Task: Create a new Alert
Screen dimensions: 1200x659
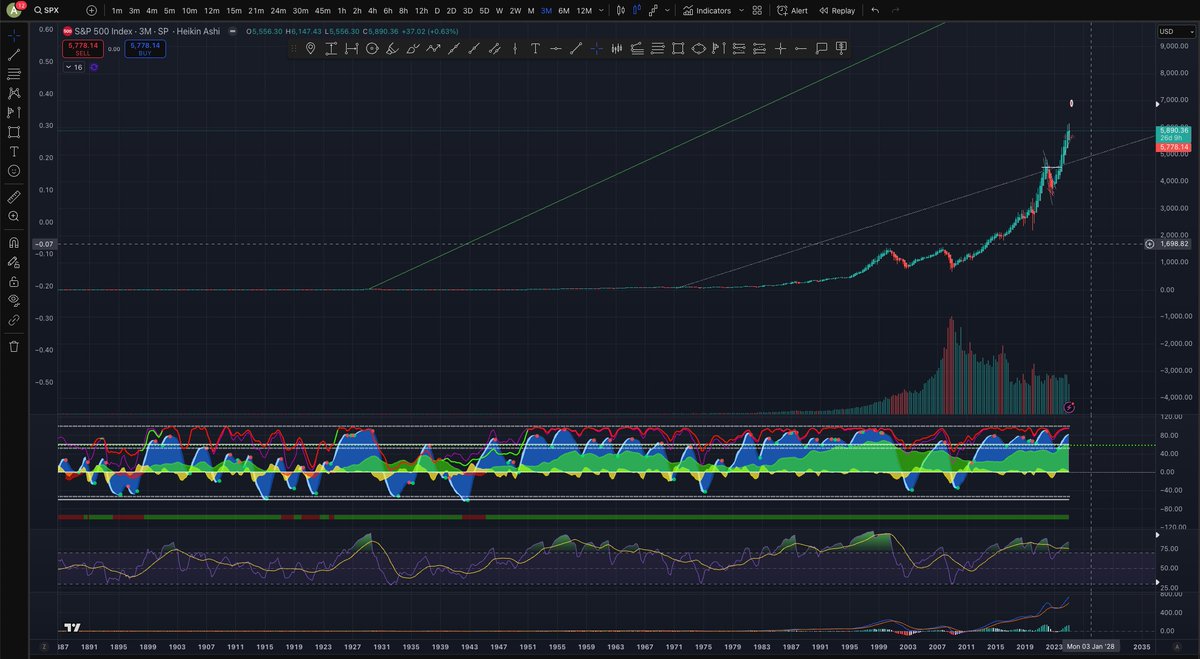Action: pos(792,10)
